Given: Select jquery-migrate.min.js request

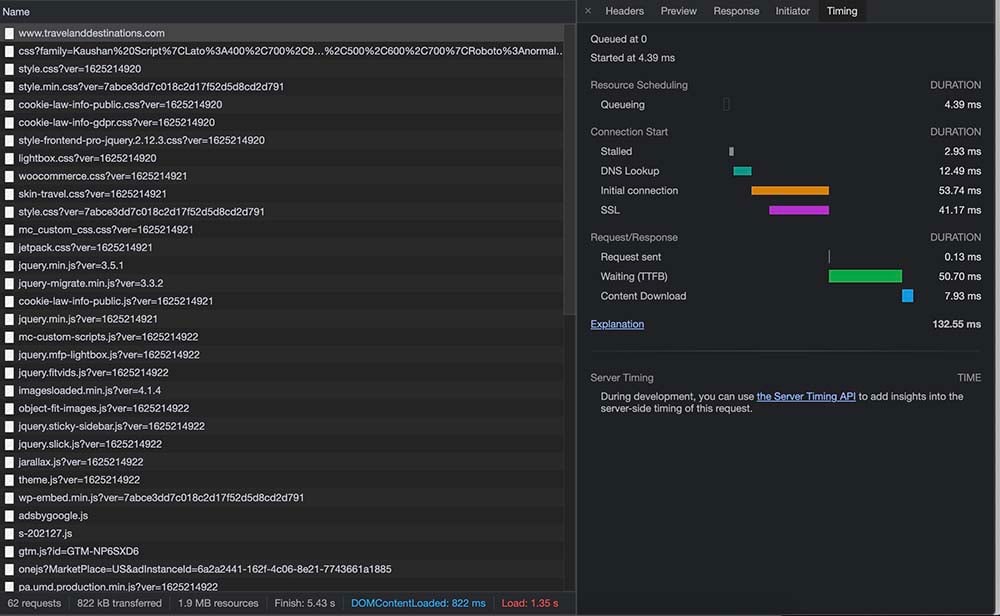Looking at the screenshot, I should point(282,283).
